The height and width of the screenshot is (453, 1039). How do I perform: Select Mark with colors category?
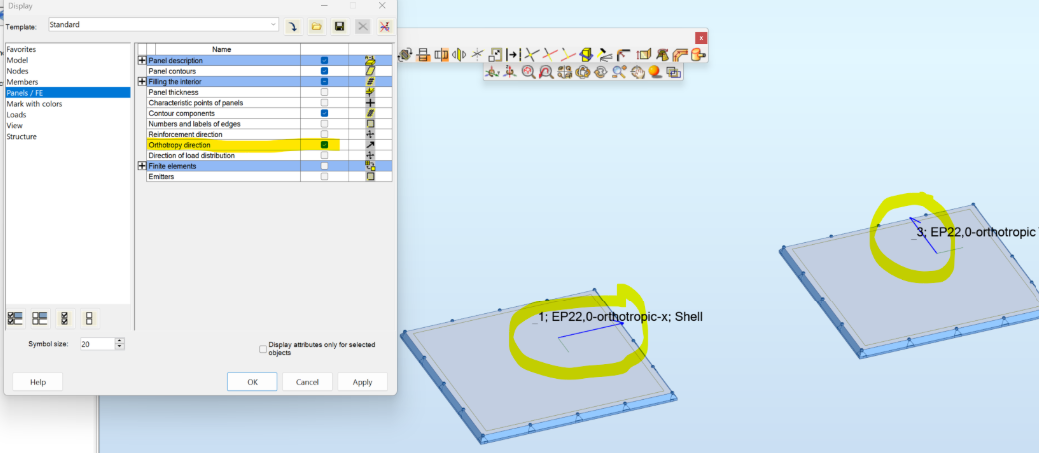point(34,104)
